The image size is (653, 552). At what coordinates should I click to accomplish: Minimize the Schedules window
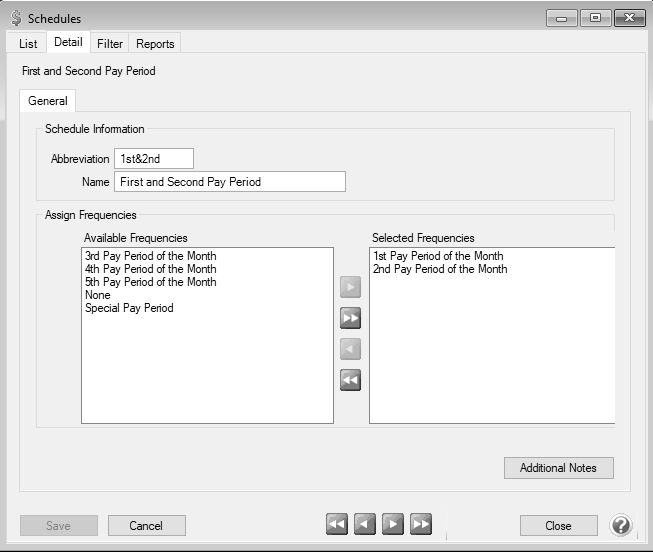tap(561, 18)
